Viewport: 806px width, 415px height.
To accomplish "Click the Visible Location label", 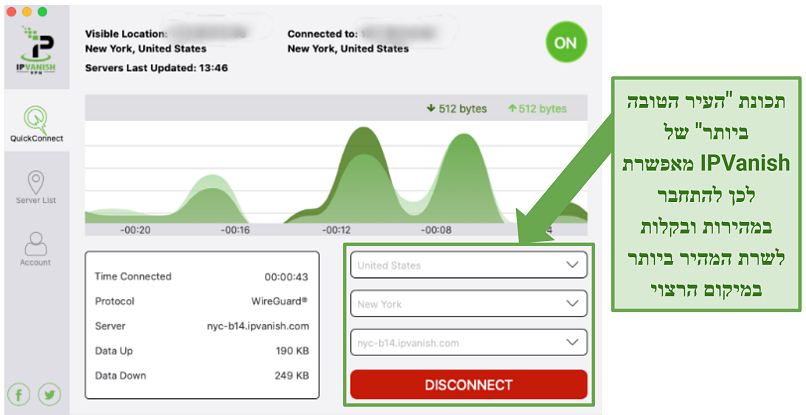I will click(126, 34).
